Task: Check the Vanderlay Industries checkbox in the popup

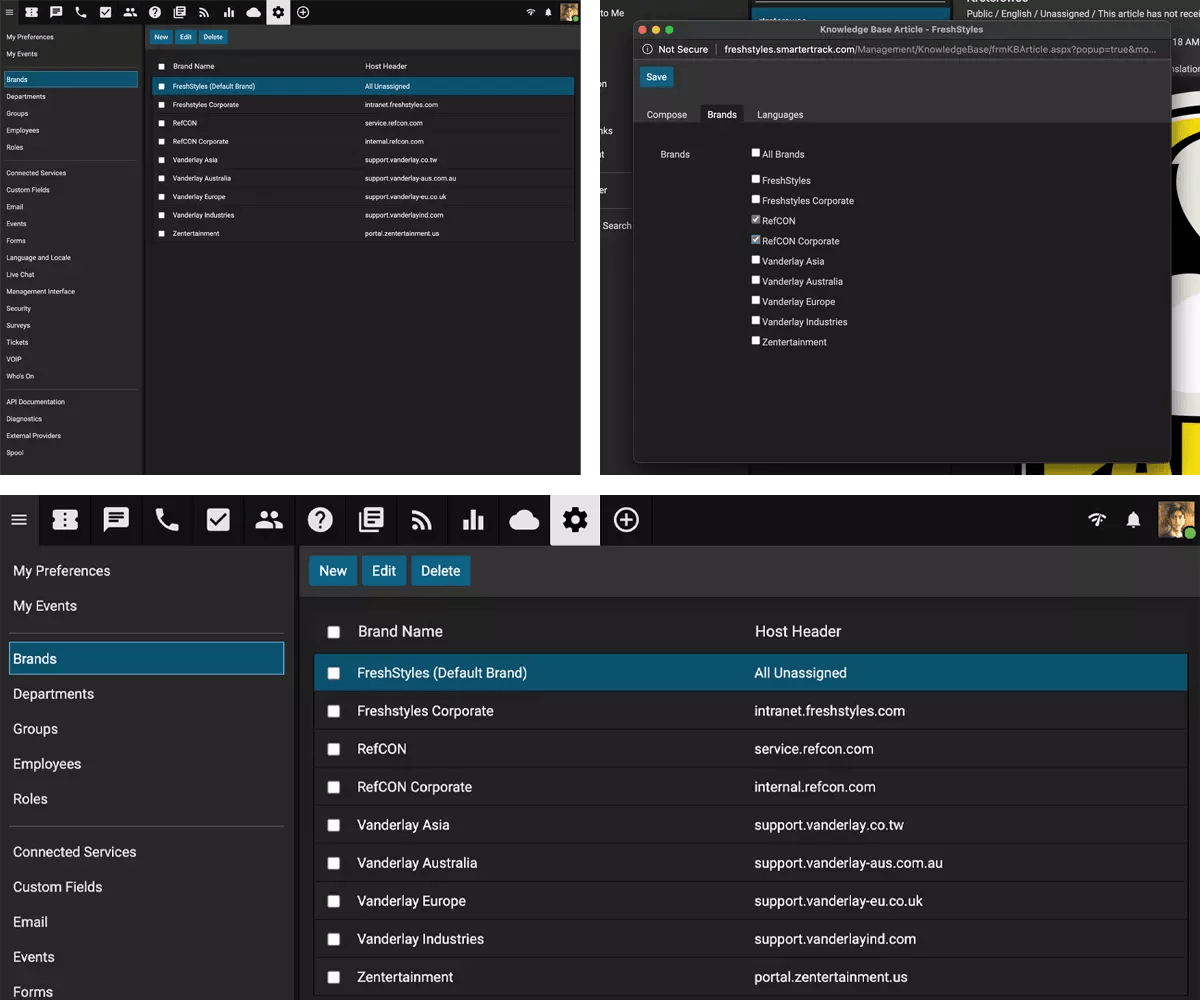Action: [x=756, y=321]
